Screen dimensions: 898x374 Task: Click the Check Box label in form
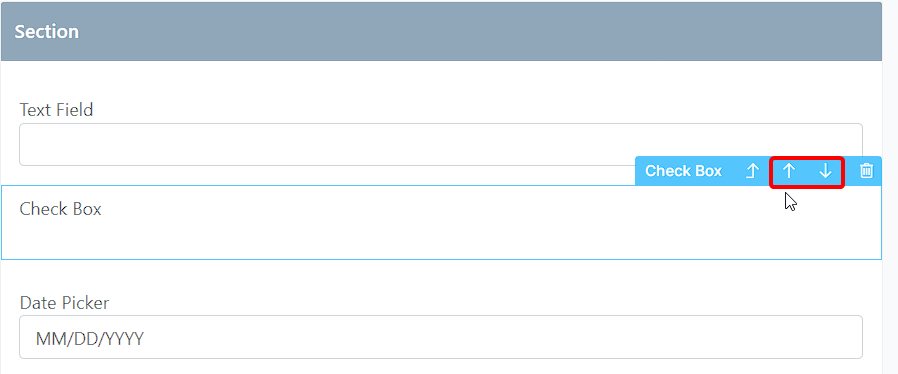pos(60,209)
